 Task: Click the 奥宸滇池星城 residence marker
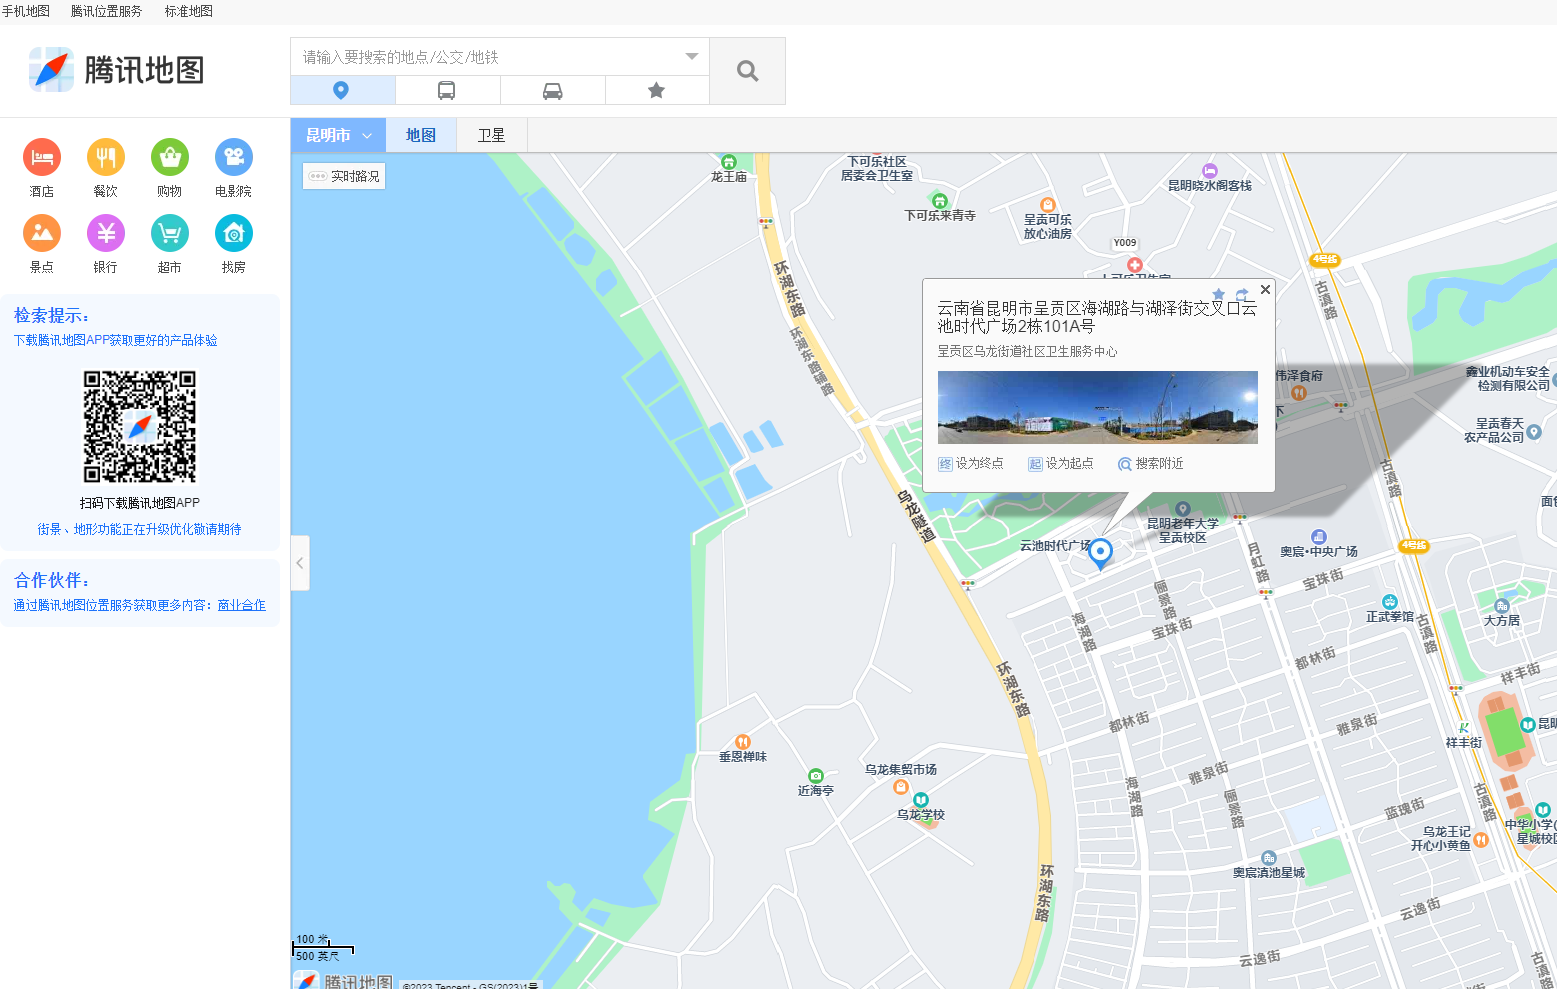(x=1269, y=858)
